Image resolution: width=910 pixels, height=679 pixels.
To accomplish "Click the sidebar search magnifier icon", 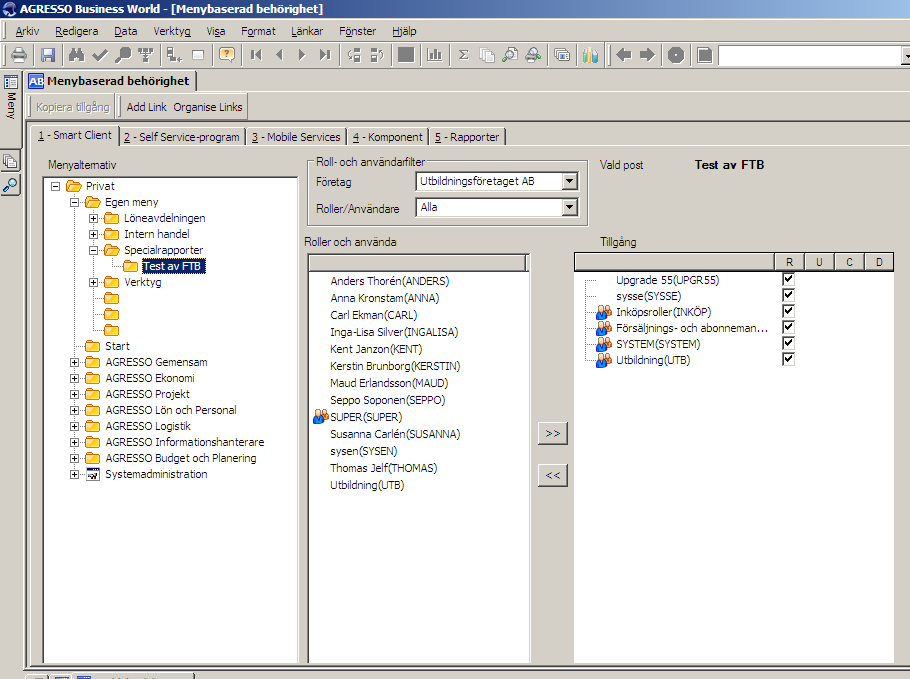I will (10, 185).
